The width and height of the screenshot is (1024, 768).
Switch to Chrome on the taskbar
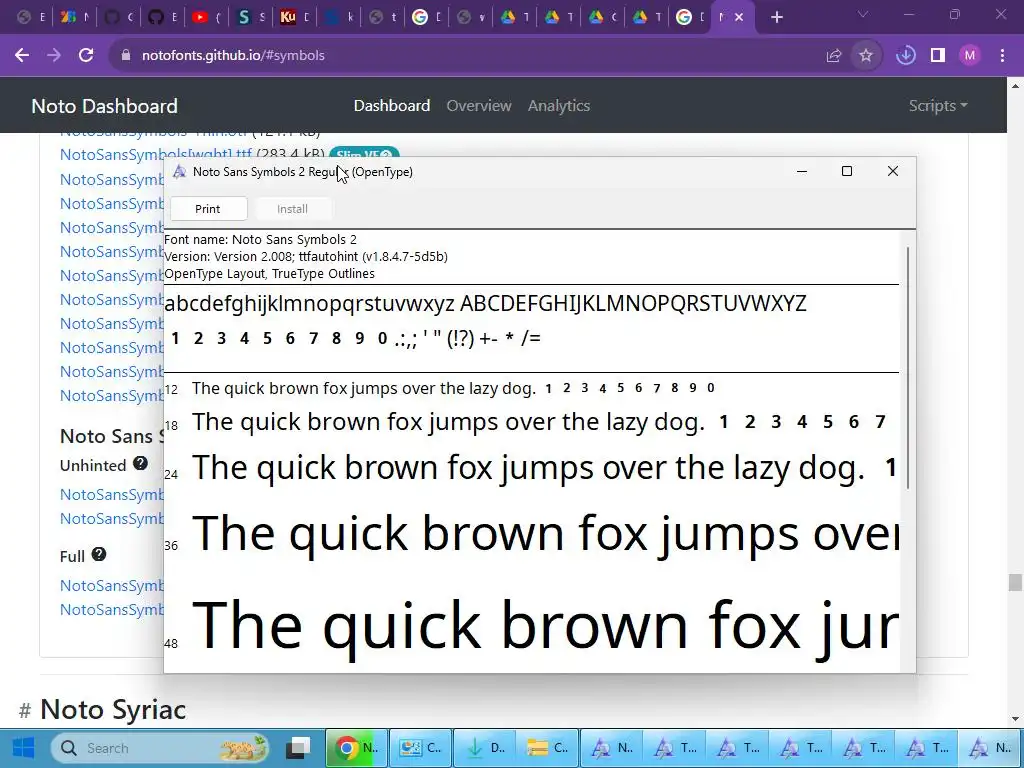357,748
